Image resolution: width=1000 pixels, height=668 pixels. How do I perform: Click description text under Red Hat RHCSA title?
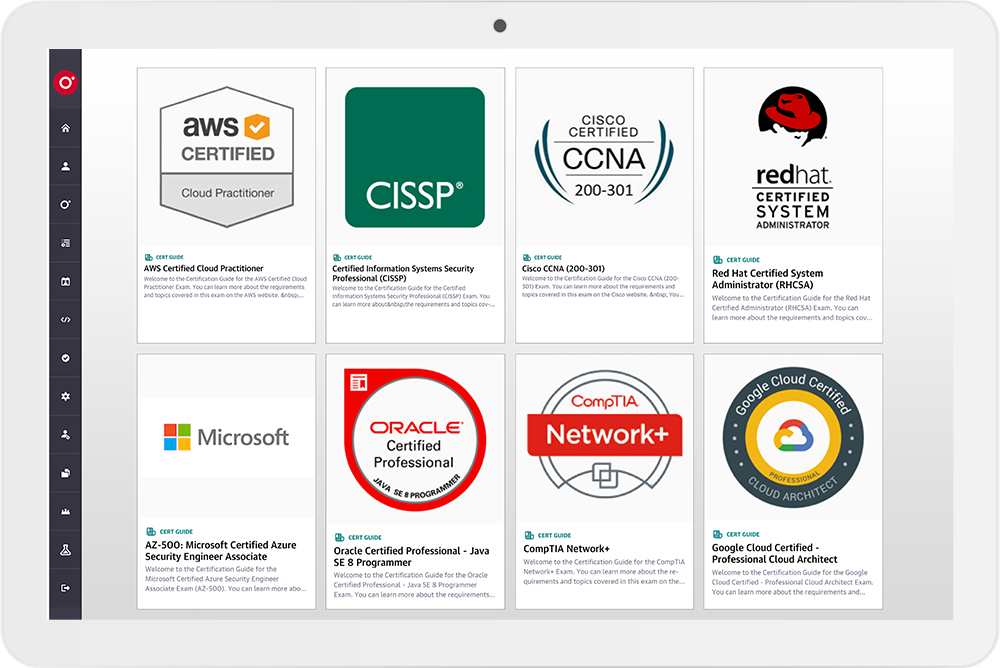click(792, 308)
